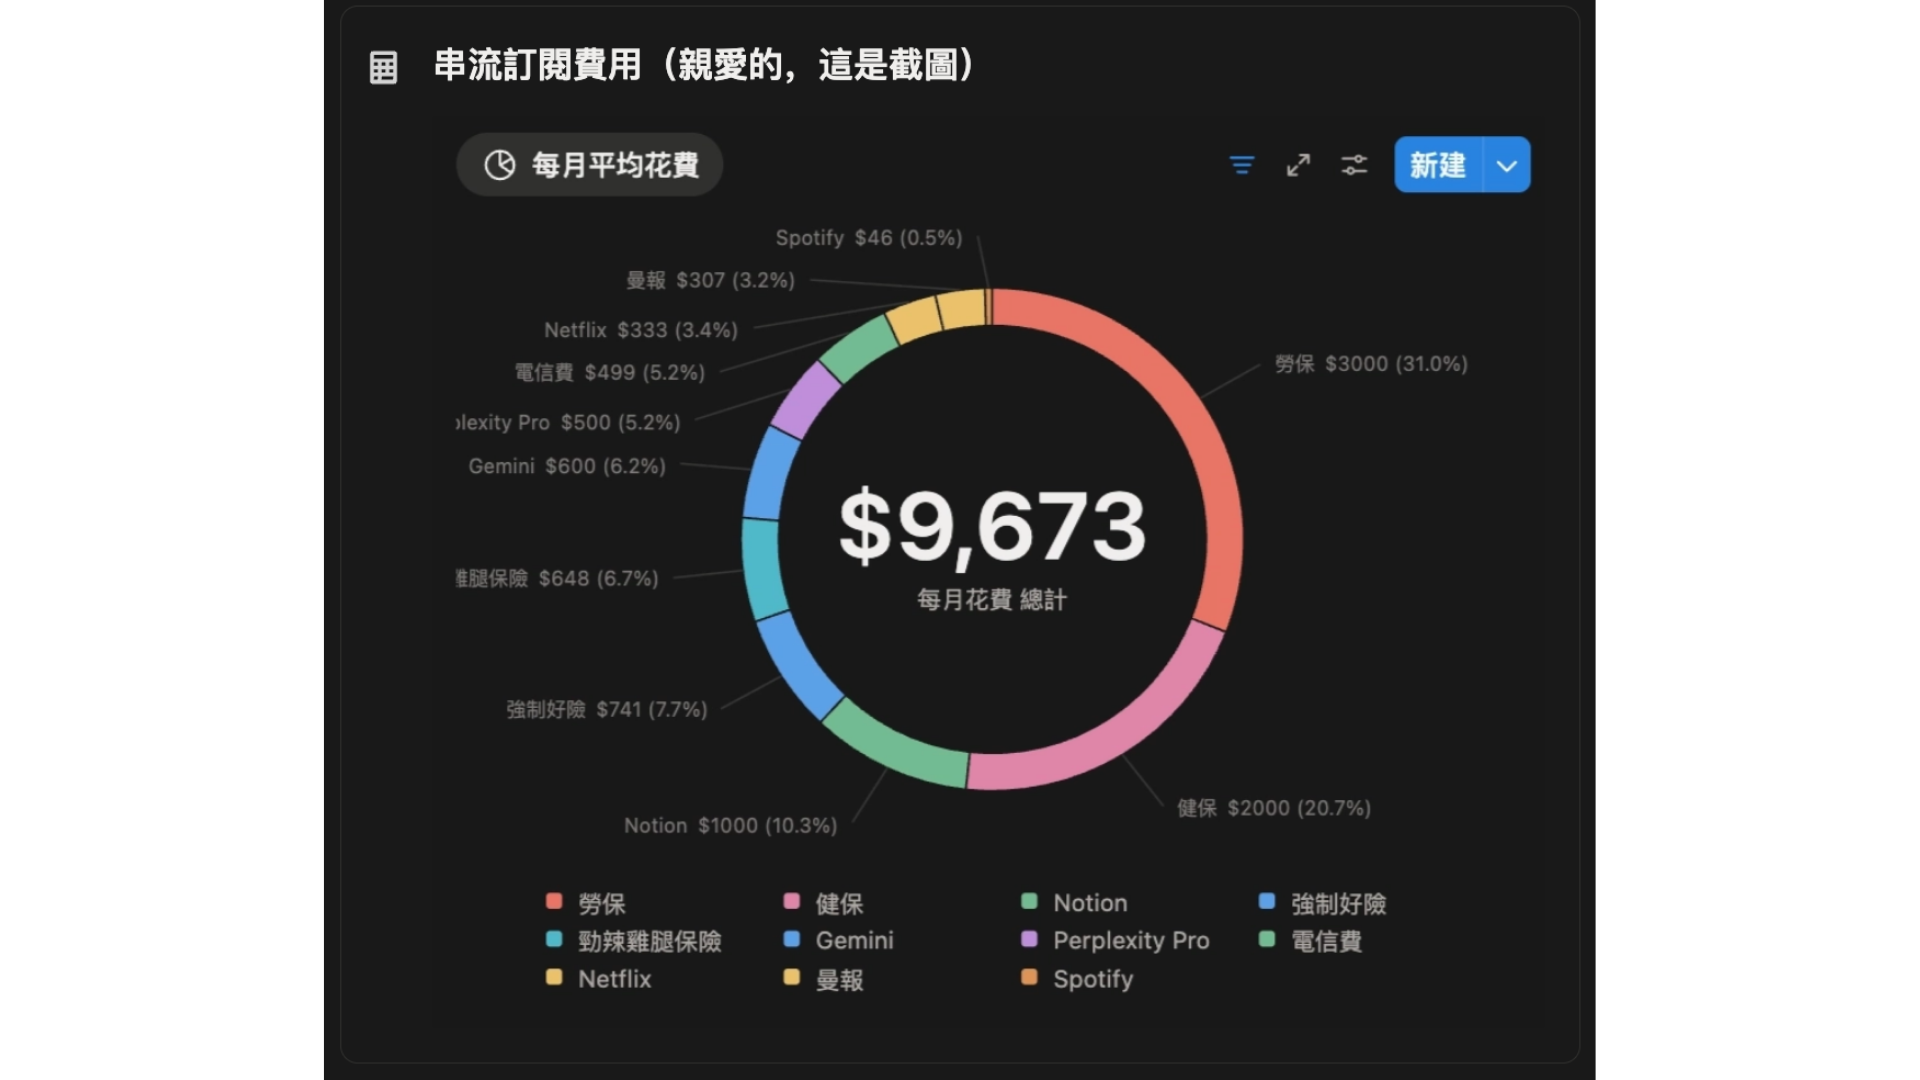1920x1080 pixels.
Task: Toggle the 健保 legend item
Action: tap(838, 903)
